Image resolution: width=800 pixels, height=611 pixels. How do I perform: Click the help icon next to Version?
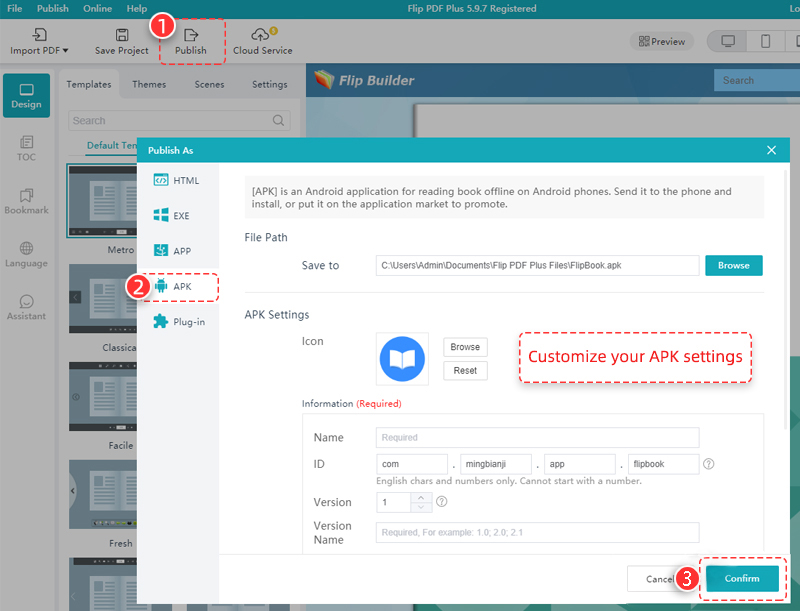click(442, 502)
